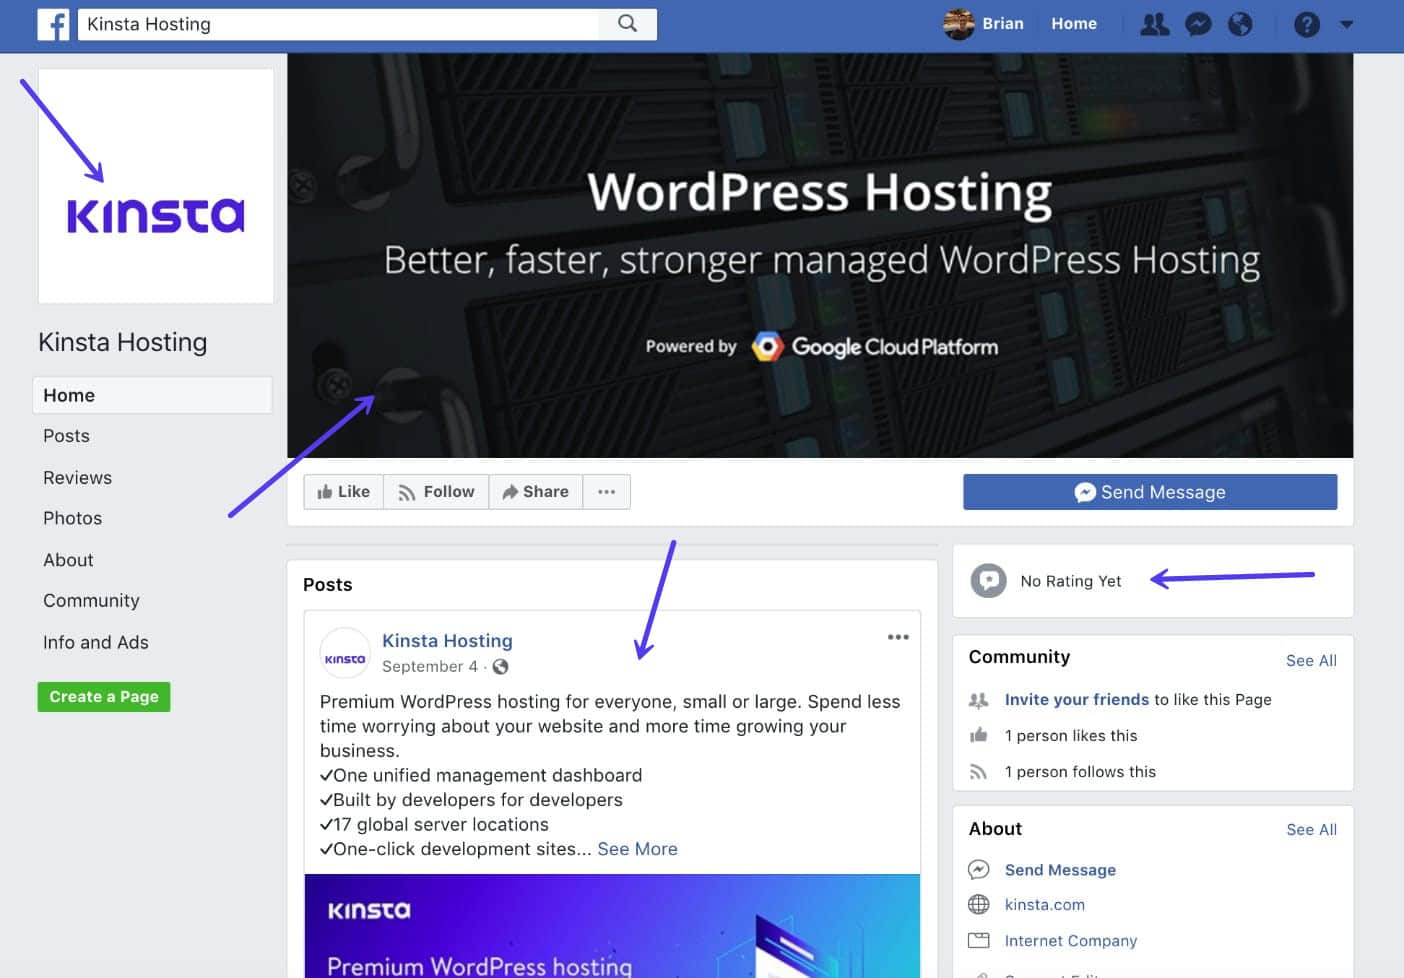Open the ellipsis menu next to Share
The width and height of the screenshot is (1404, 978).
606,491
